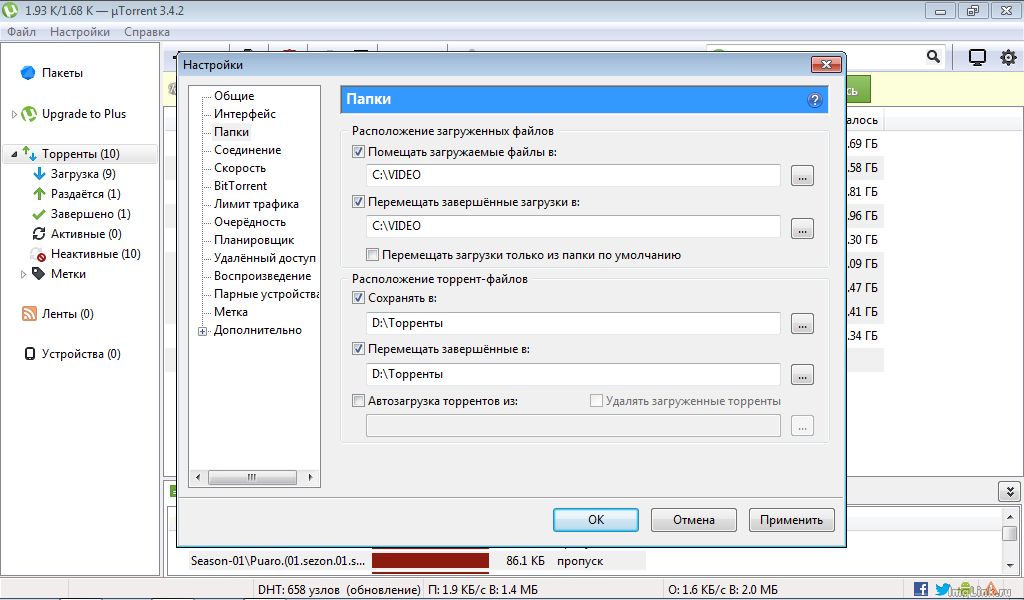This screenshot has width=1024, height=600.
Task: Click the Сохранять в D:\Торренты path field
Action: click(x=573, y=323)
